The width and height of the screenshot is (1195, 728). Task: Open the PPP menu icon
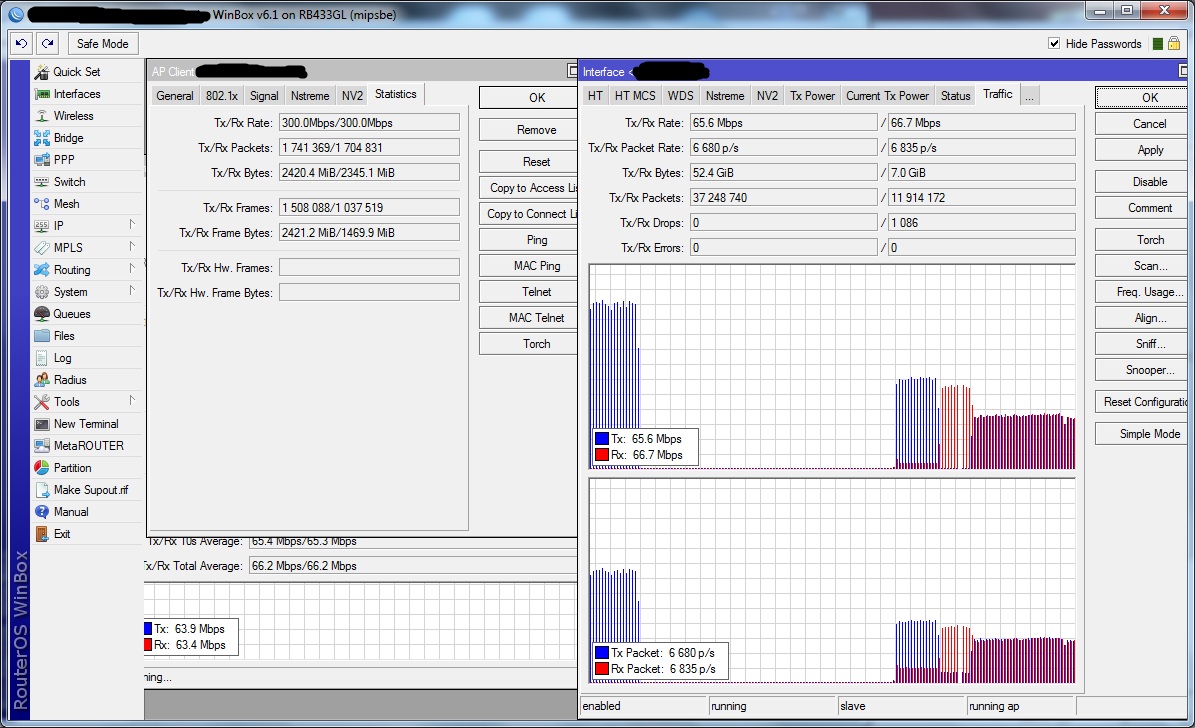pyautogui.click(x=42, y=160)
